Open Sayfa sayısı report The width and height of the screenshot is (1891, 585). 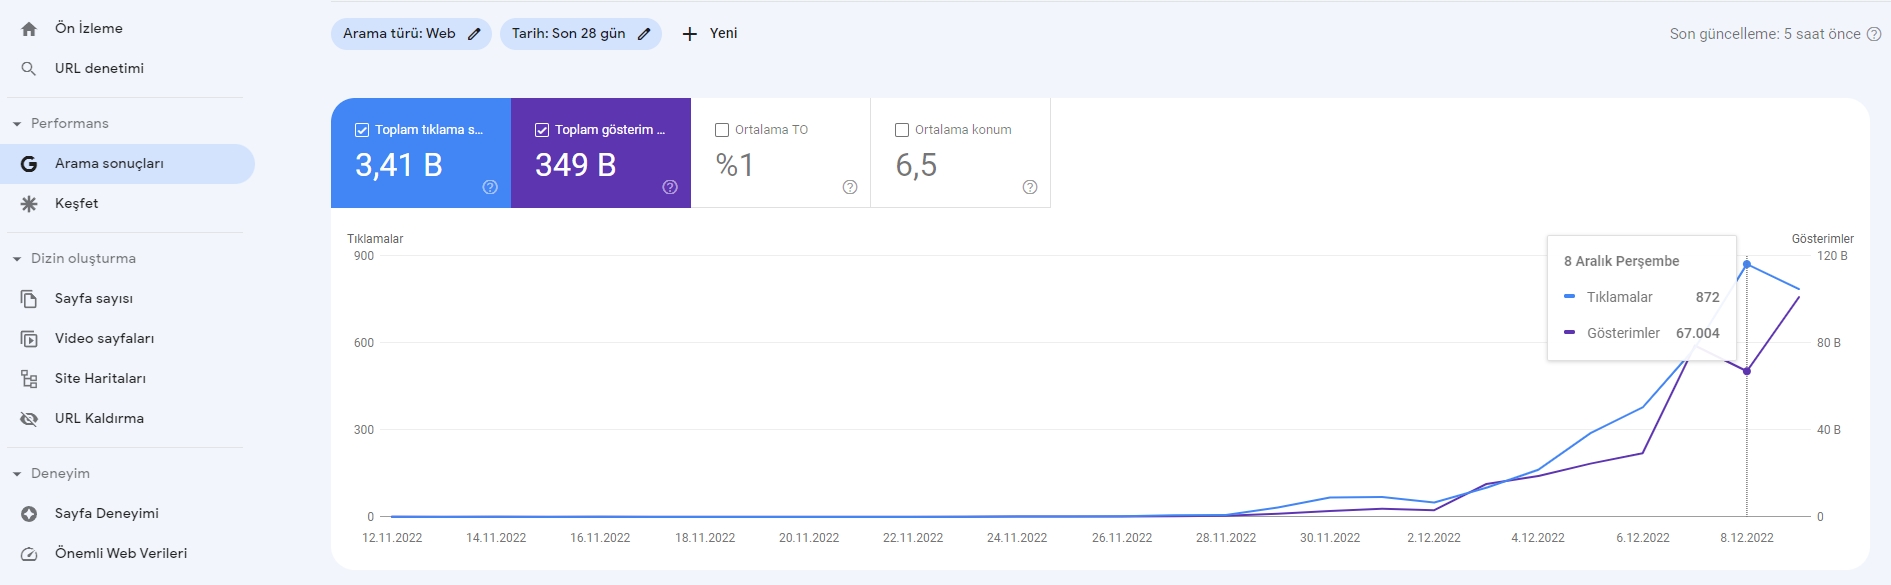point(127,299)
